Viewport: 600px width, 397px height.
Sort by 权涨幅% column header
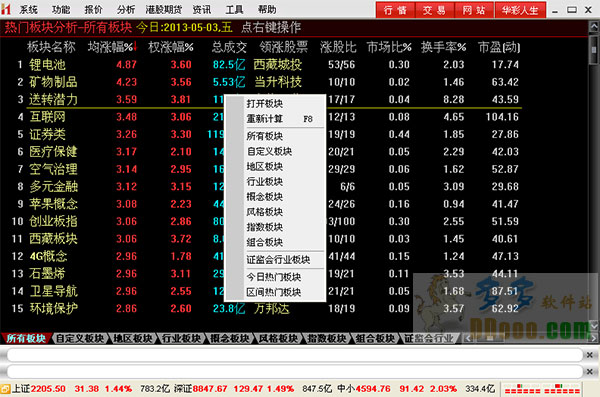tap(171, 47)
